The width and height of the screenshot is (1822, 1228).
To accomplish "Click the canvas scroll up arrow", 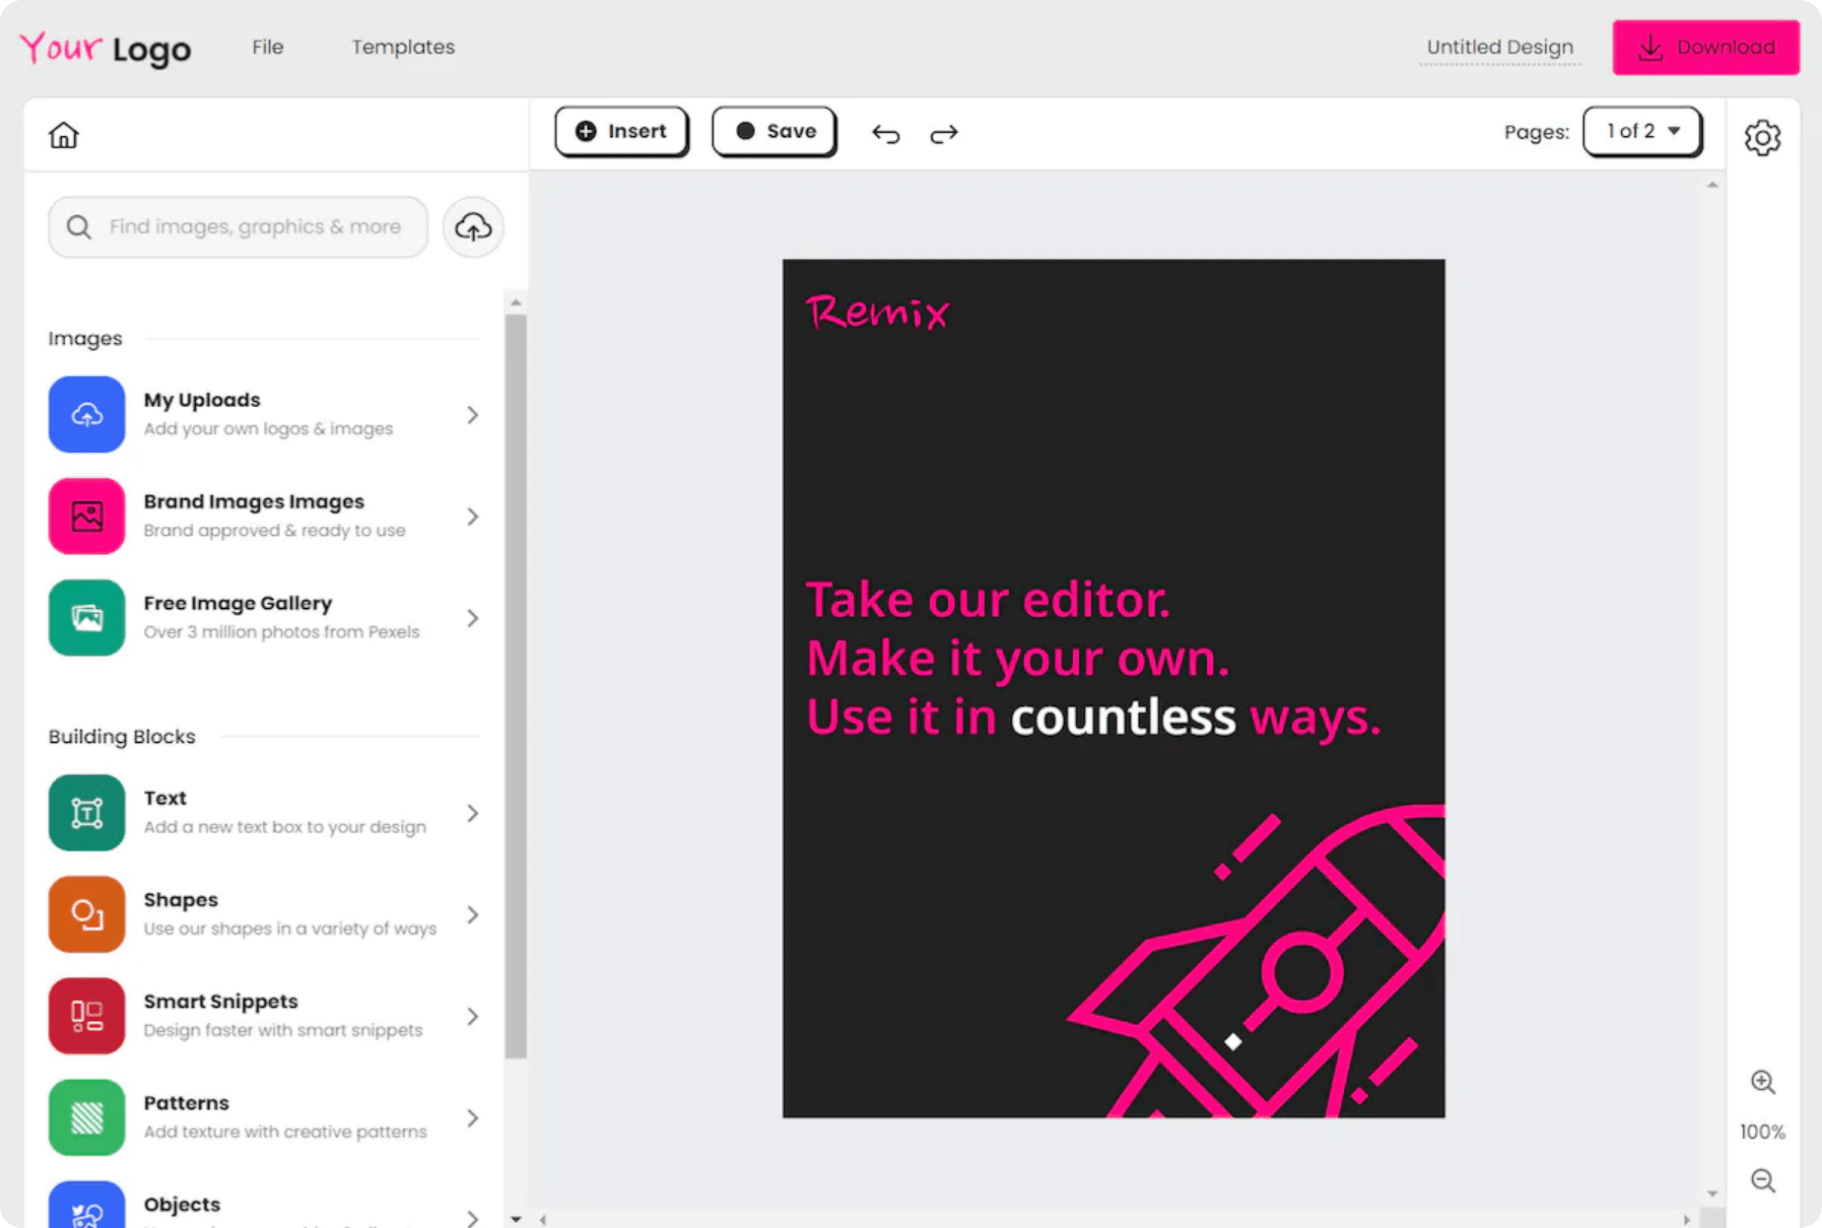I will pos(1713,185).
